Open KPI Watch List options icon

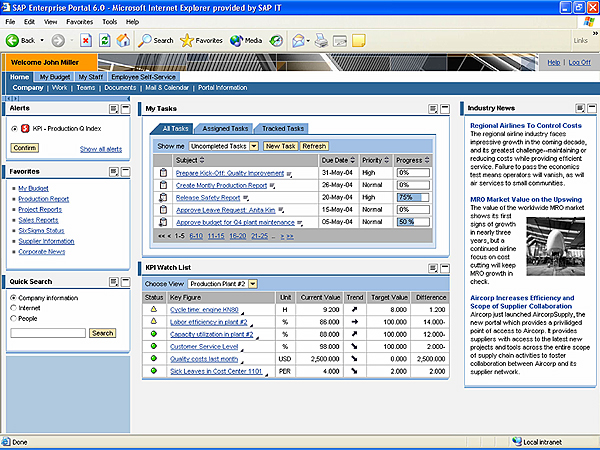[x=433, y=268]
